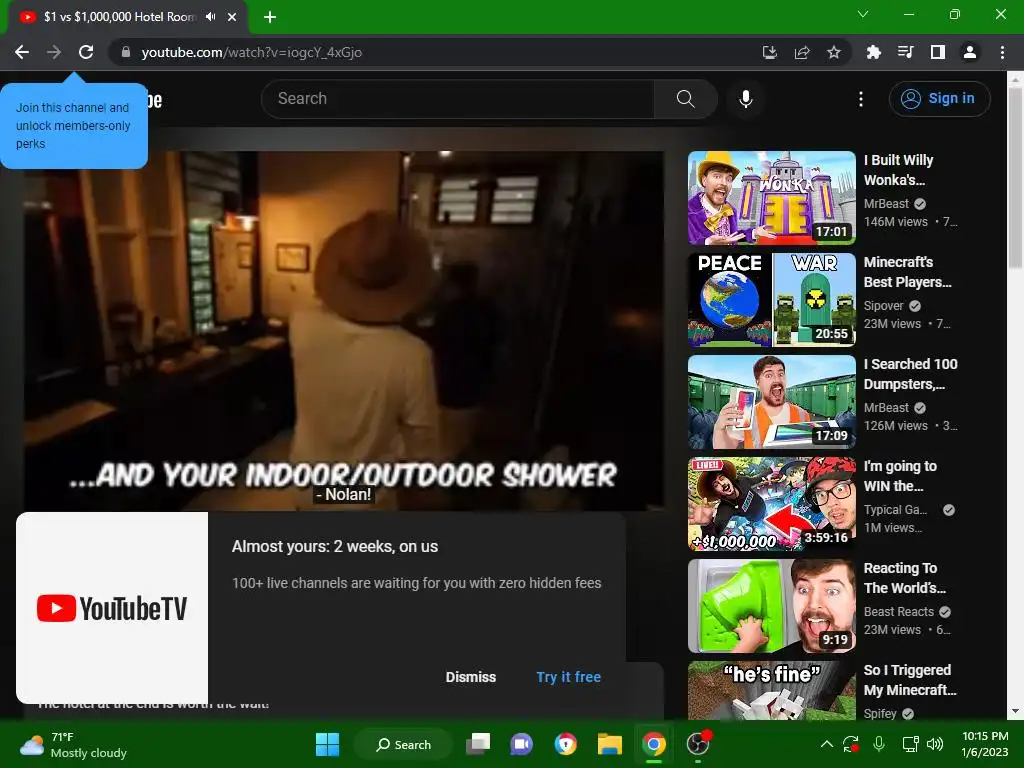Open the media control icon in Chrome toolbar
Viewport: 1024px width, 768px height.
(906, 52)
